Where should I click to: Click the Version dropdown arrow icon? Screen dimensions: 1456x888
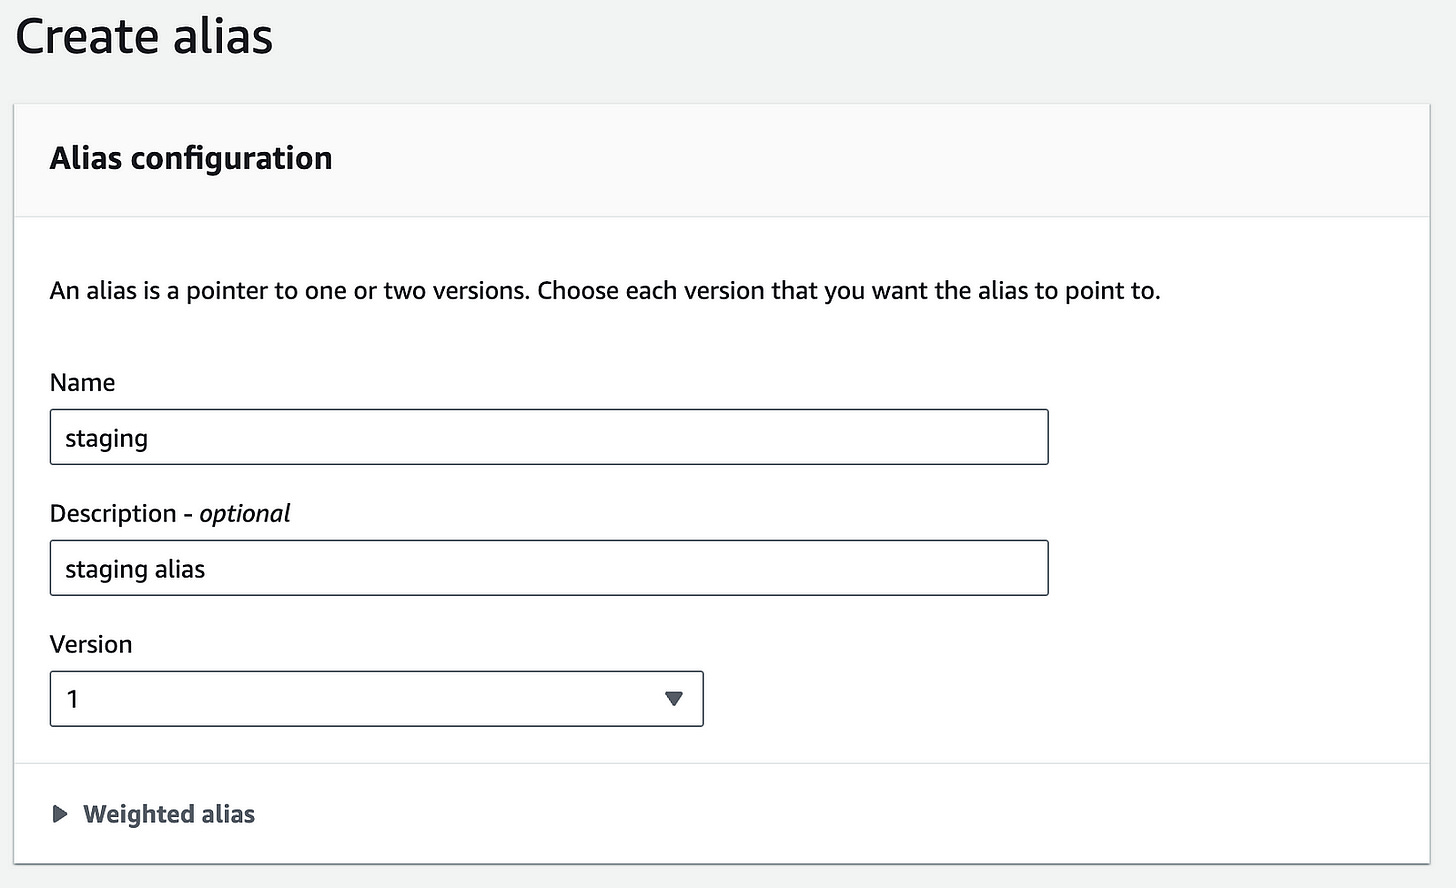[674, 699]
